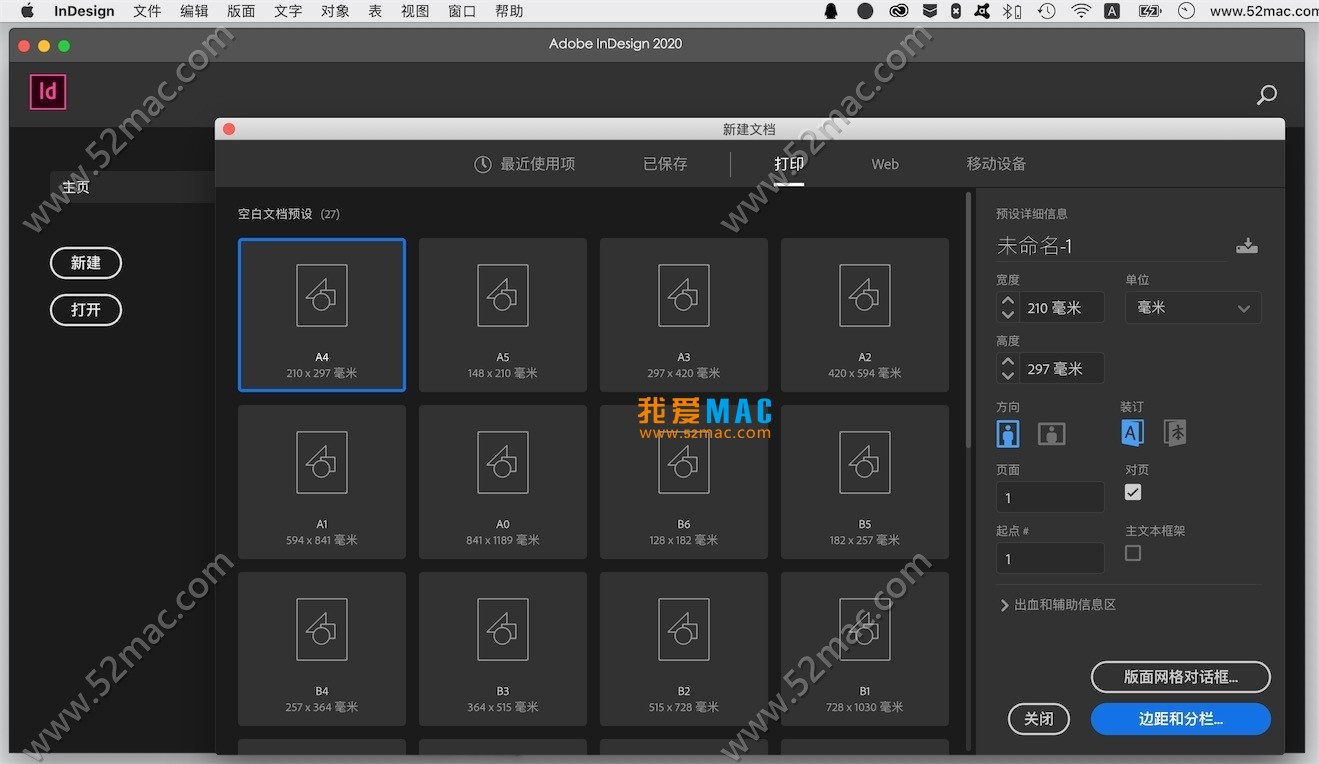Click the document name field 未命名-1
Image resolution: width=1319 pixels, height=764 pixels.
coord(1111,246)
